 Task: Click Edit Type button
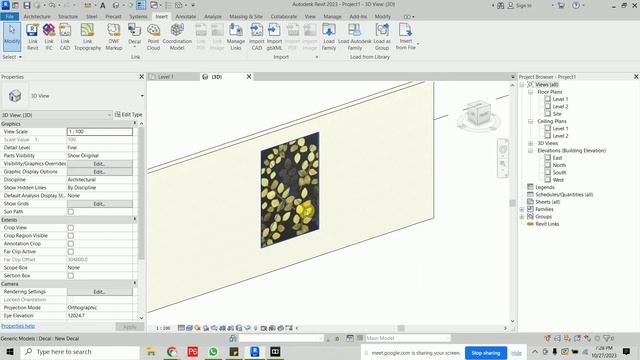129,115
